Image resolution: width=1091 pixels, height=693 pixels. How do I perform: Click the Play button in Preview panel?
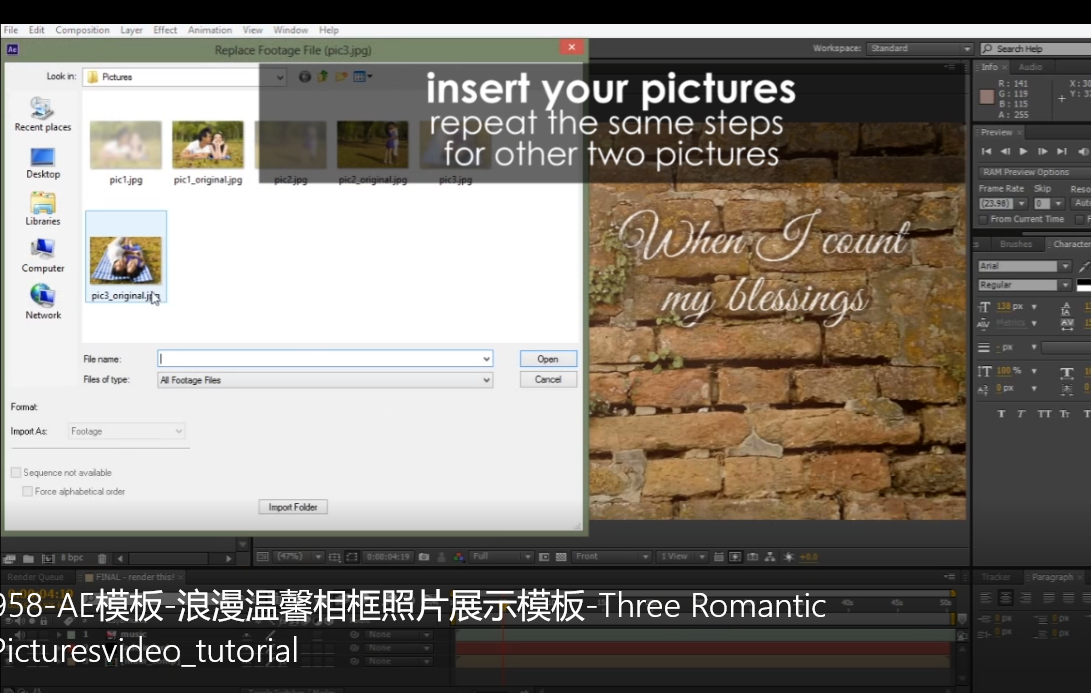(x=1023, y=152)
